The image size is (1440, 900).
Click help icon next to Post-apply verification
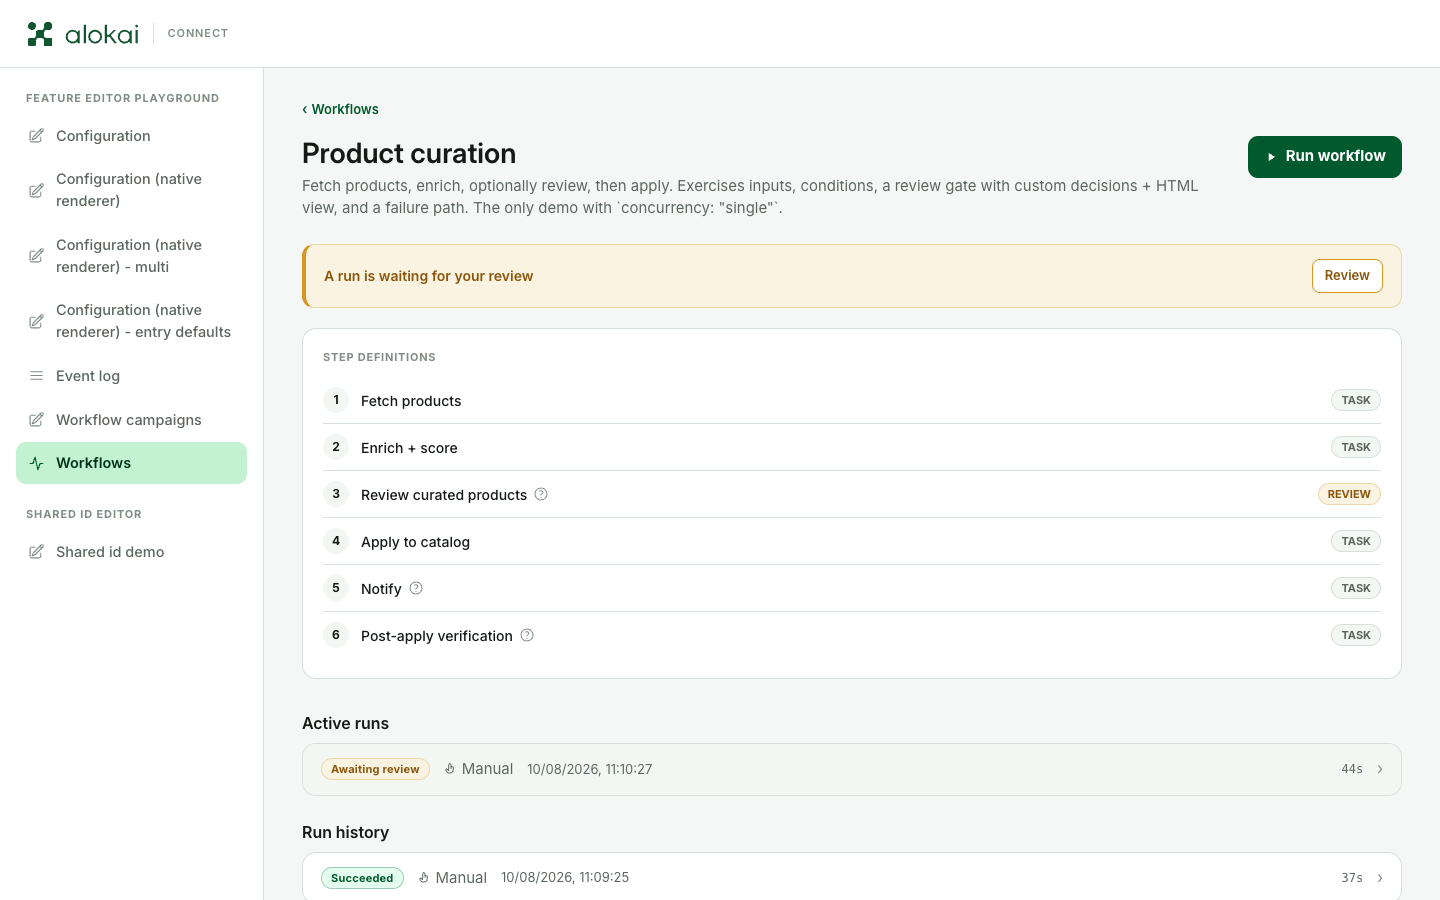527,635
